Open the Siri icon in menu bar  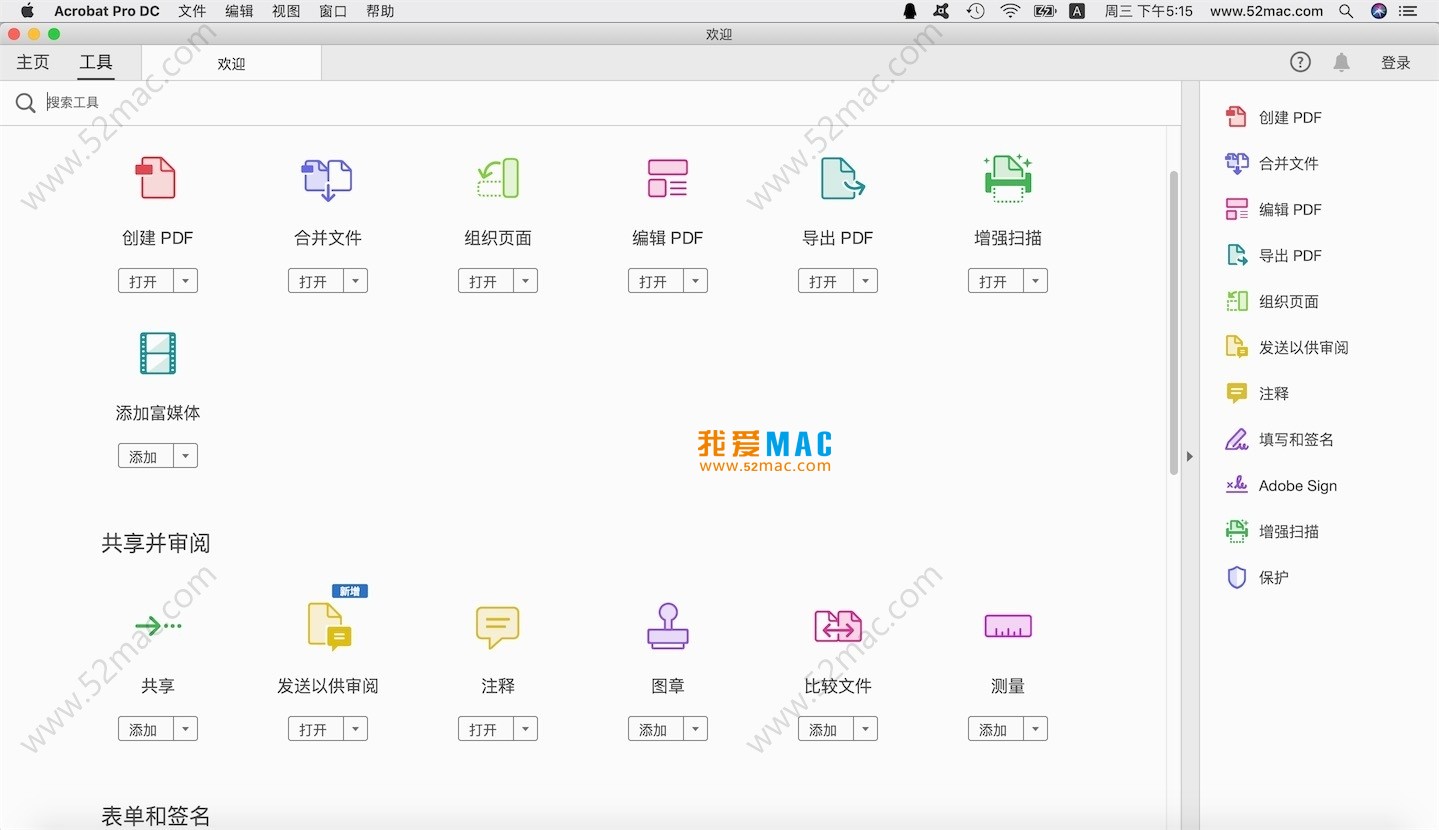1379,11
